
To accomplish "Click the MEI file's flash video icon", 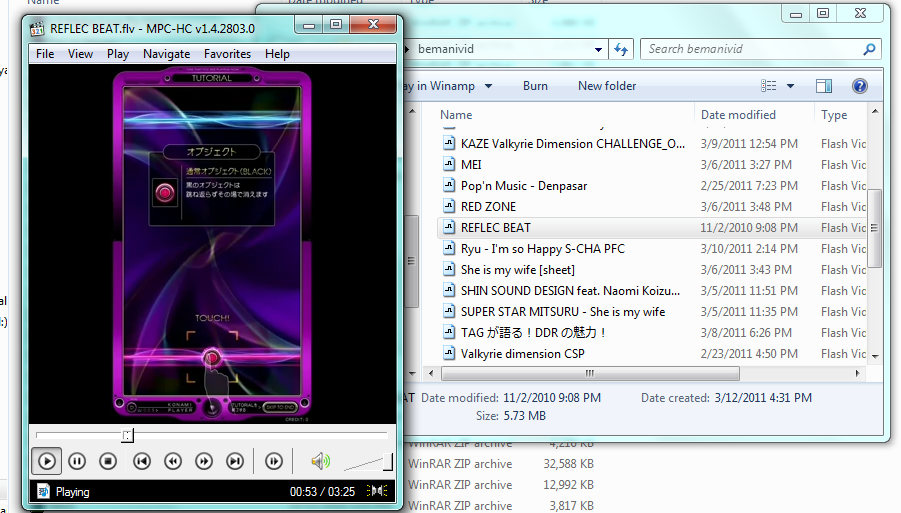I will click(449, 165).
